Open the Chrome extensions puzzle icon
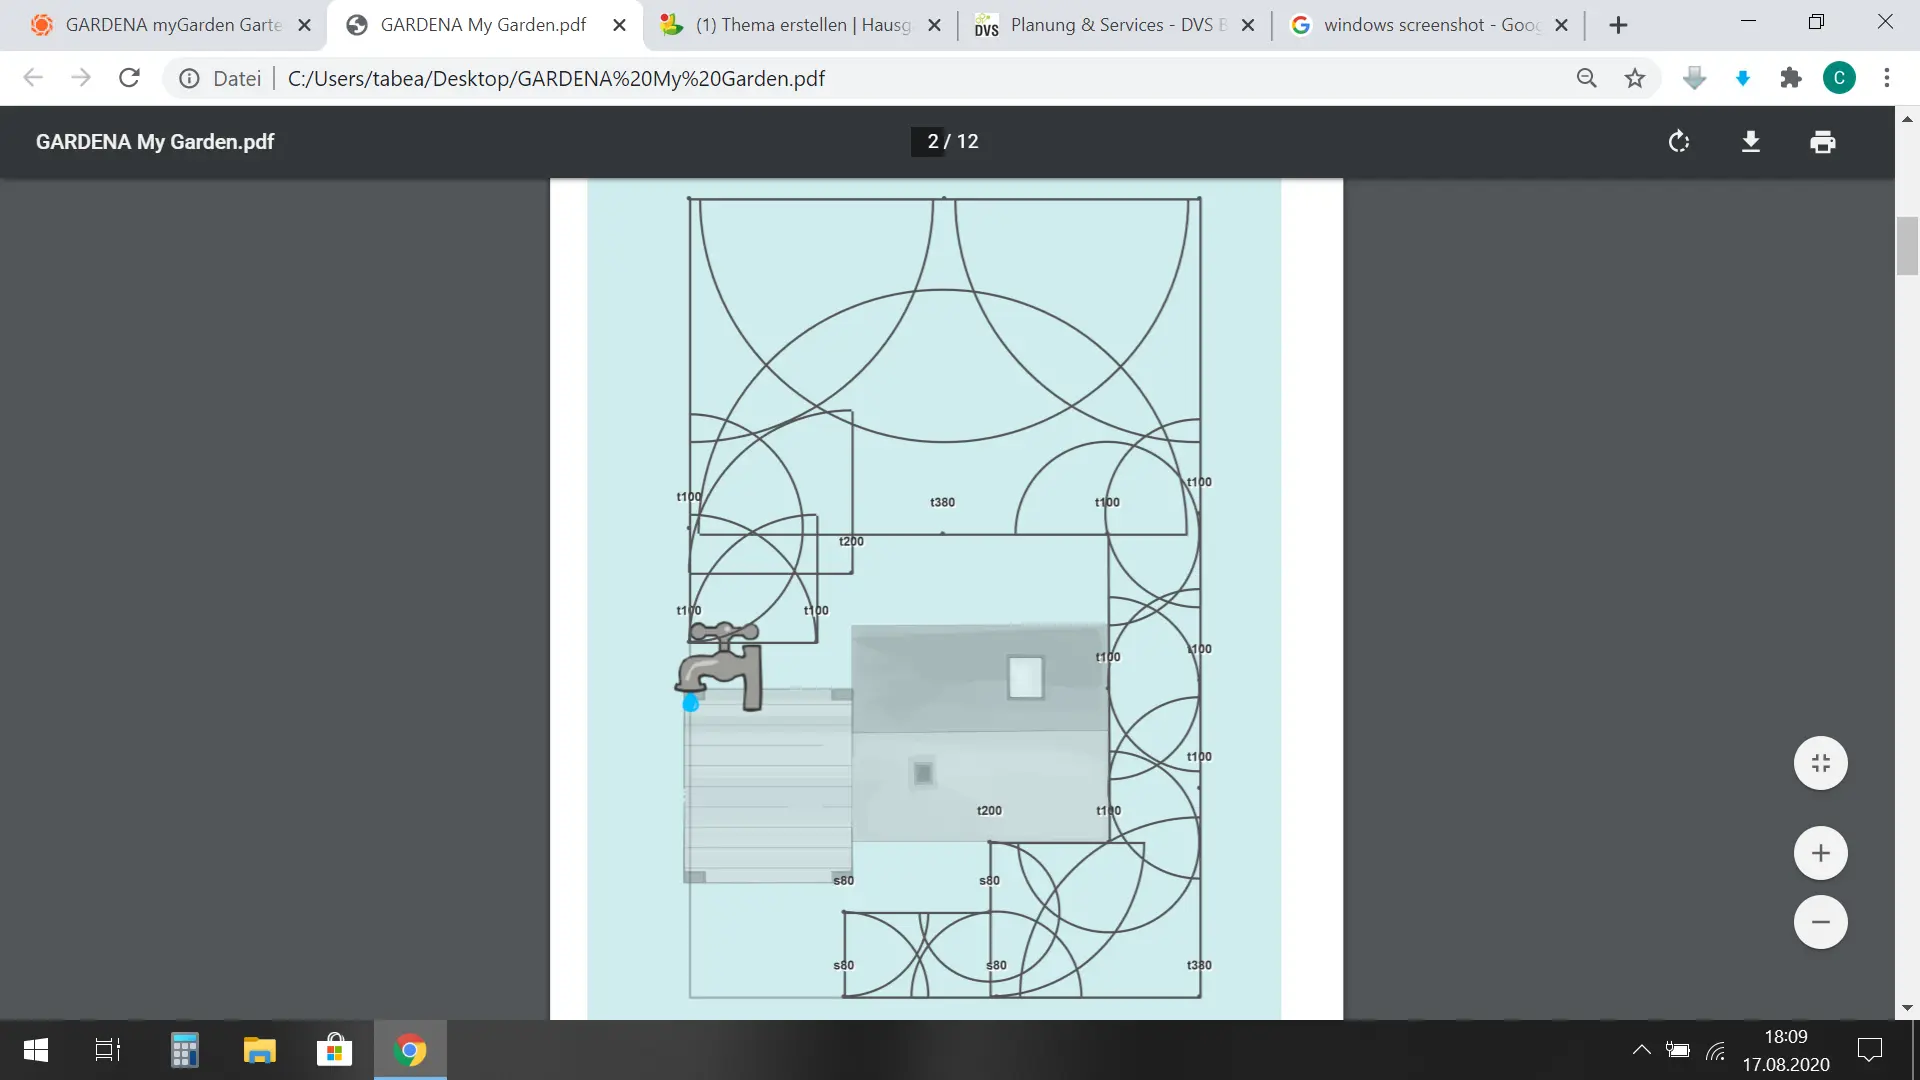This screenshot has height=1080, width=1920. [x=1790, y=78]
